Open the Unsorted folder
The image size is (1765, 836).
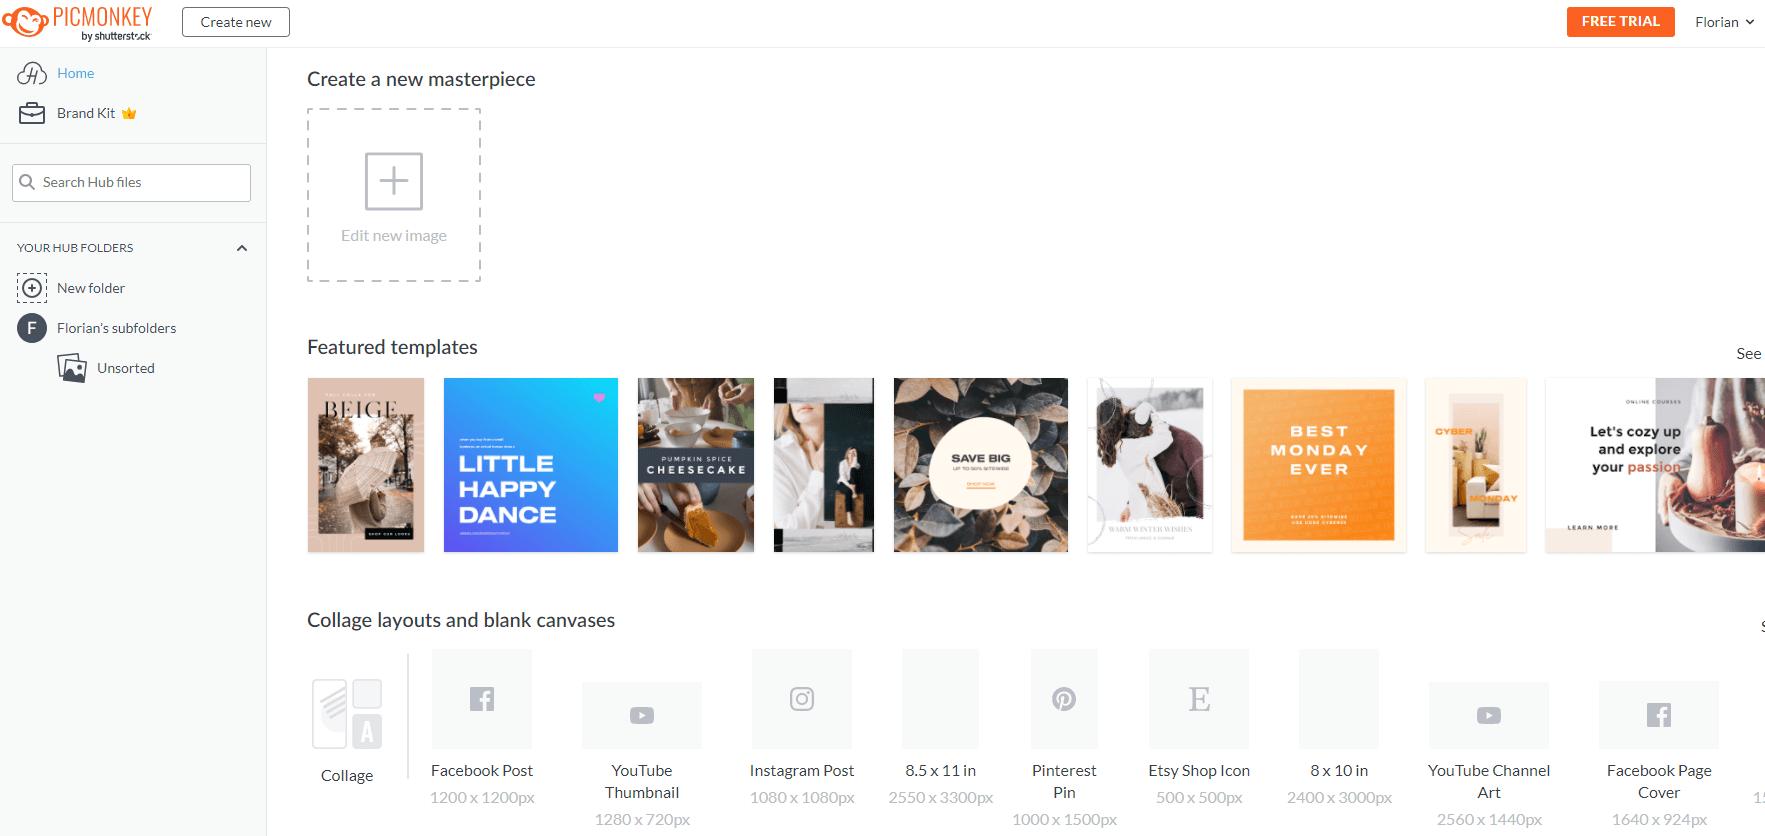[126, 368]
